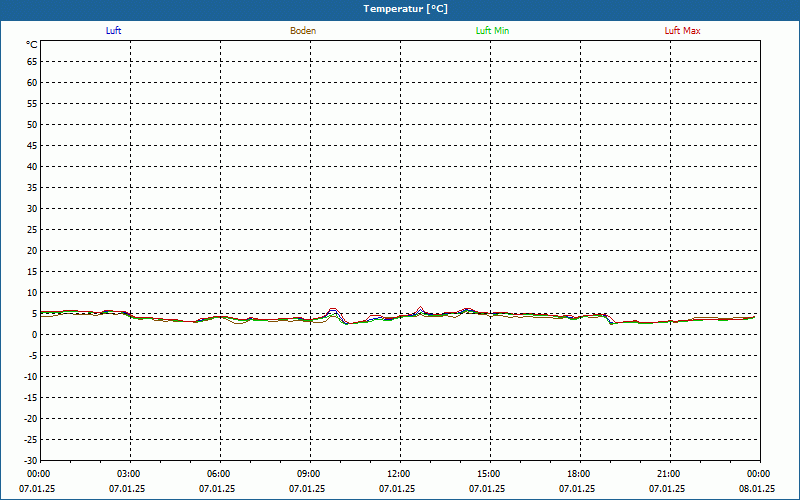Click the 65 value on the temperature axis
This screenshot has width=800, height=500.
[x=32, y=62]
